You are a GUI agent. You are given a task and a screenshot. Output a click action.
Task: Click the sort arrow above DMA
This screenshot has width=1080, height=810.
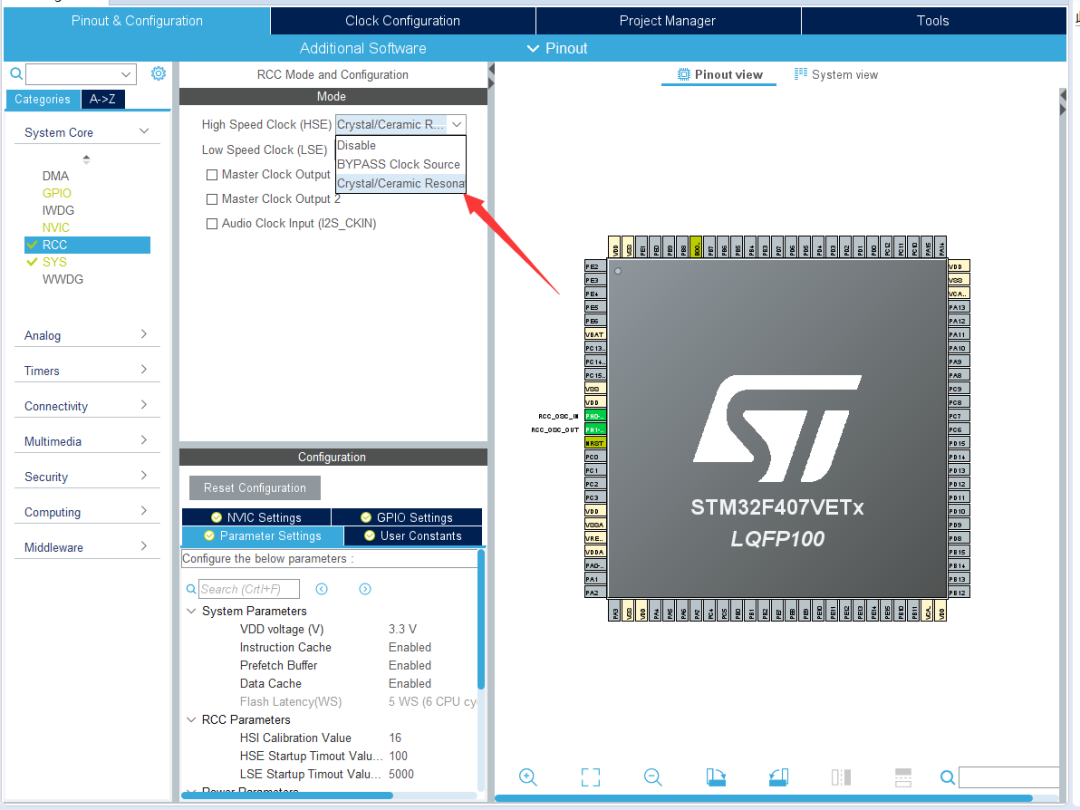click(86, 159)
